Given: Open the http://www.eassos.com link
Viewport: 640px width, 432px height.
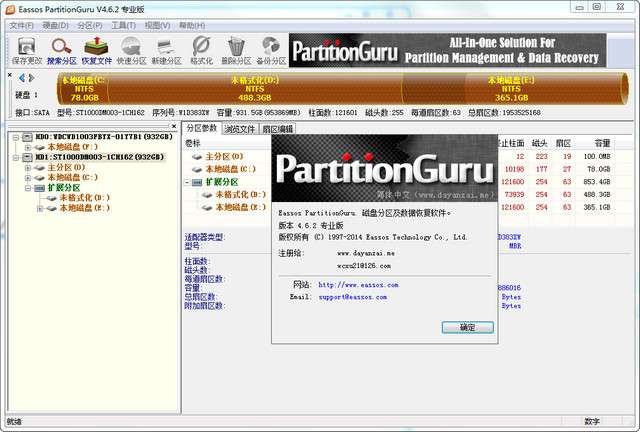Looking at the screenshot, I should 358,285.
